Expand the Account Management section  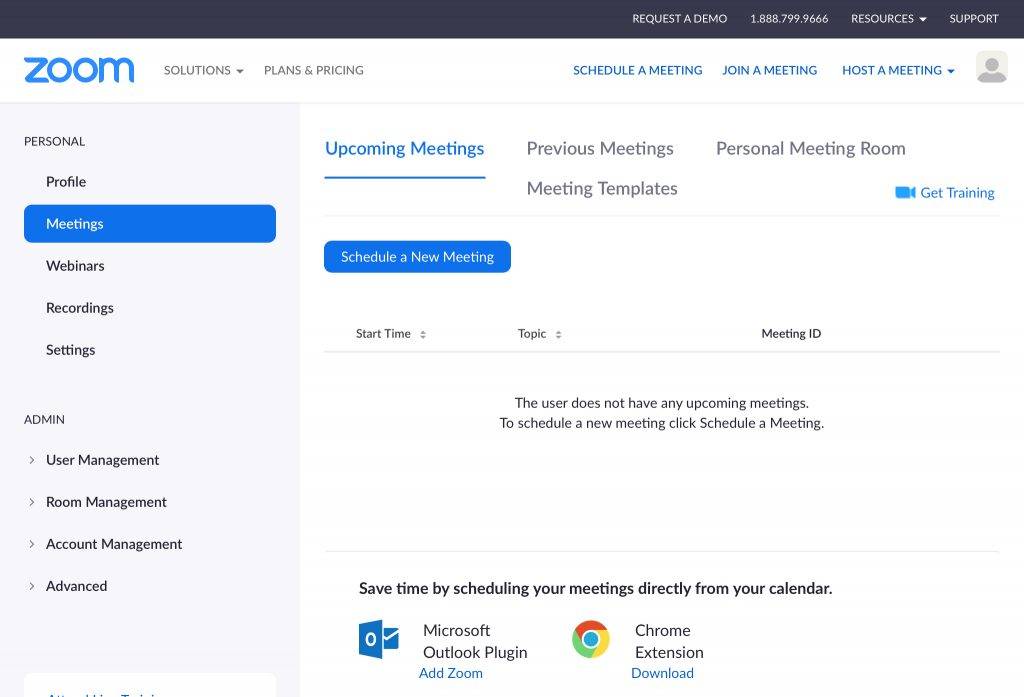pyautogui.click(x=114, y=544)
